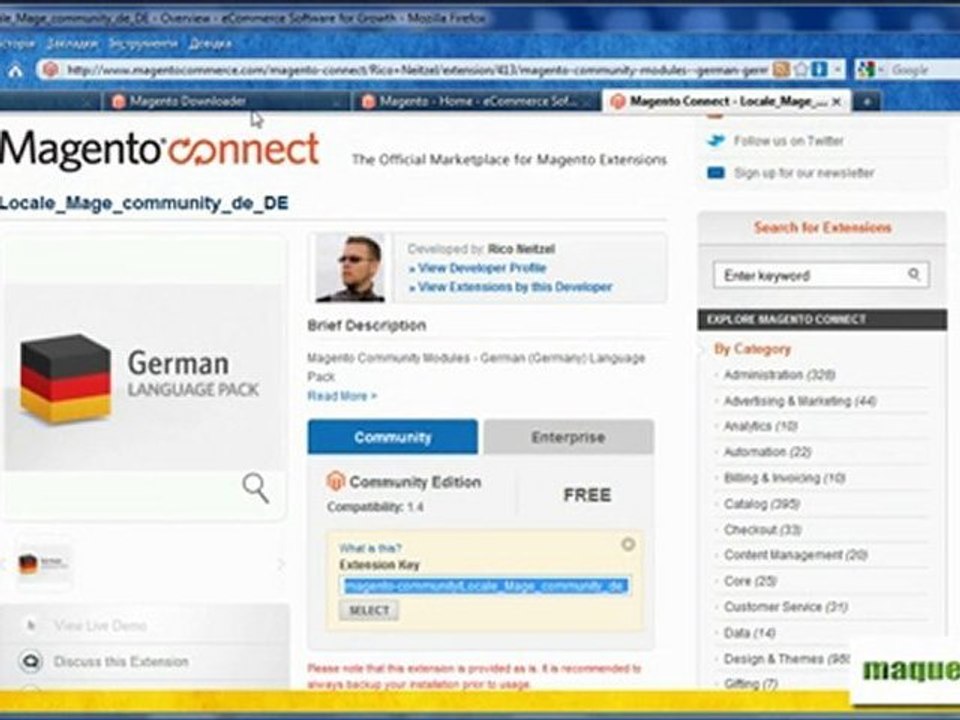The width and height of the screenshot is (960, 720).
Task: Open the Analytics category
Action: (x=760, y=426)
